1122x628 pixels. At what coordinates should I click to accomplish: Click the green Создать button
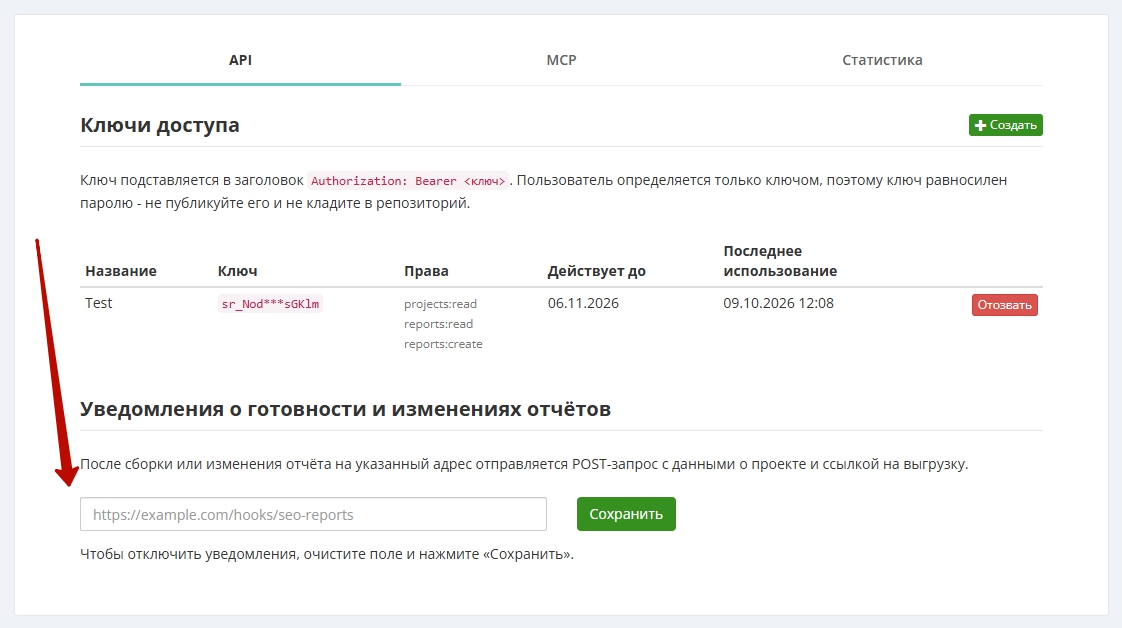click(1005, 125)
